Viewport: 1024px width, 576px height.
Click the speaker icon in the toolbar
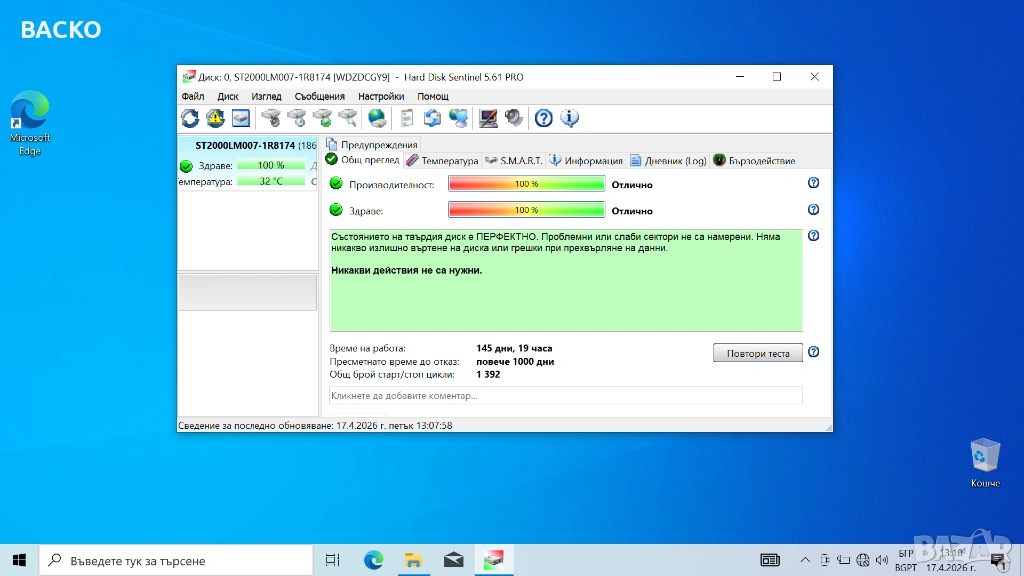[x=514, y=118]
